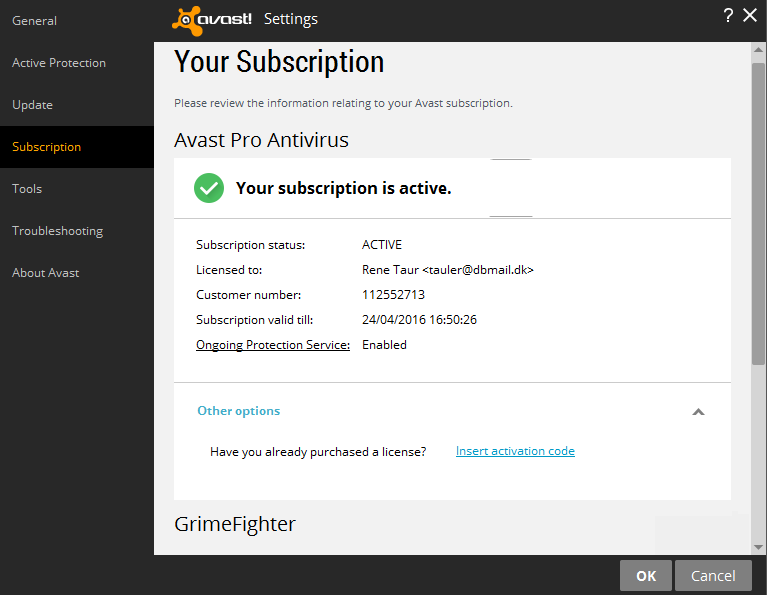The image size is (767, 595).
Task: Show the About Avast page
Action: 46,273
